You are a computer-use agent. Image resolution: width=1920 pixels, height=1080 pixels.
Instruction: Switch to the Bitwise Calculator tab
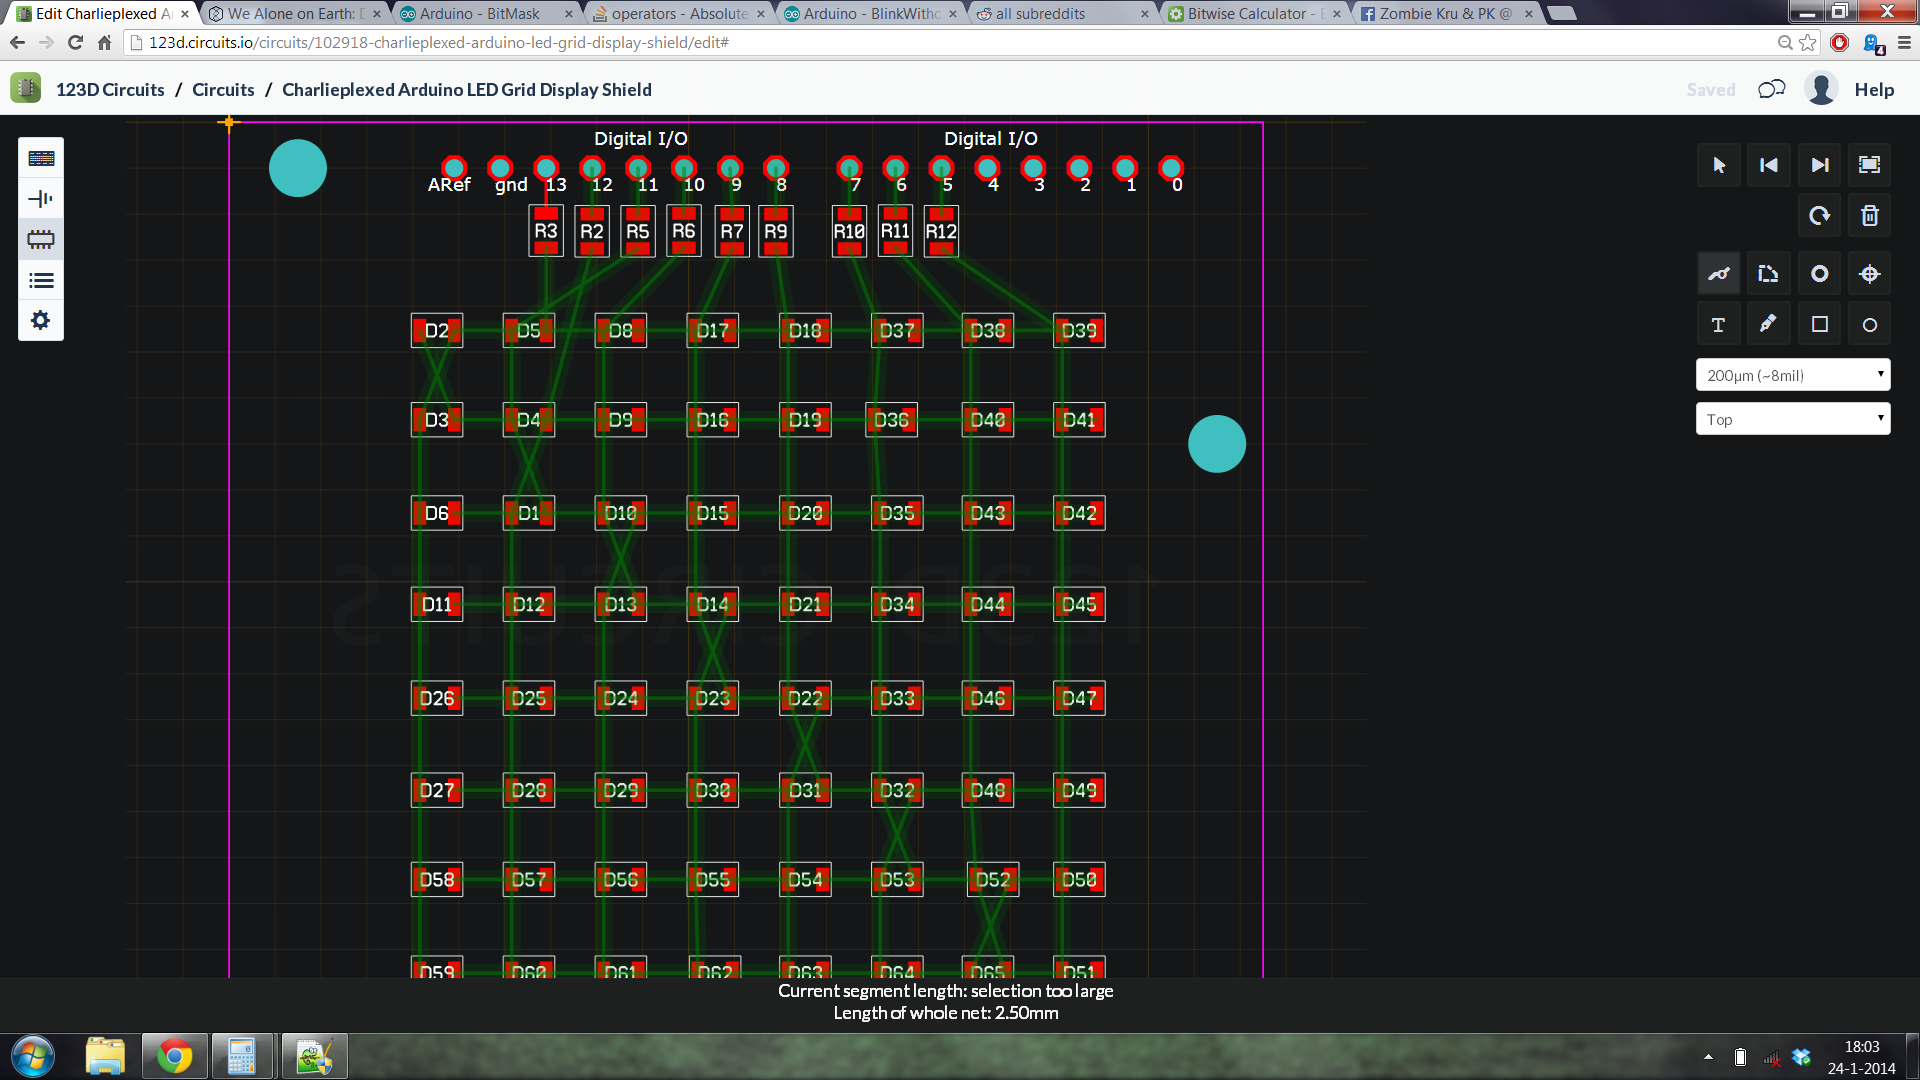[x=1250, y=13]
